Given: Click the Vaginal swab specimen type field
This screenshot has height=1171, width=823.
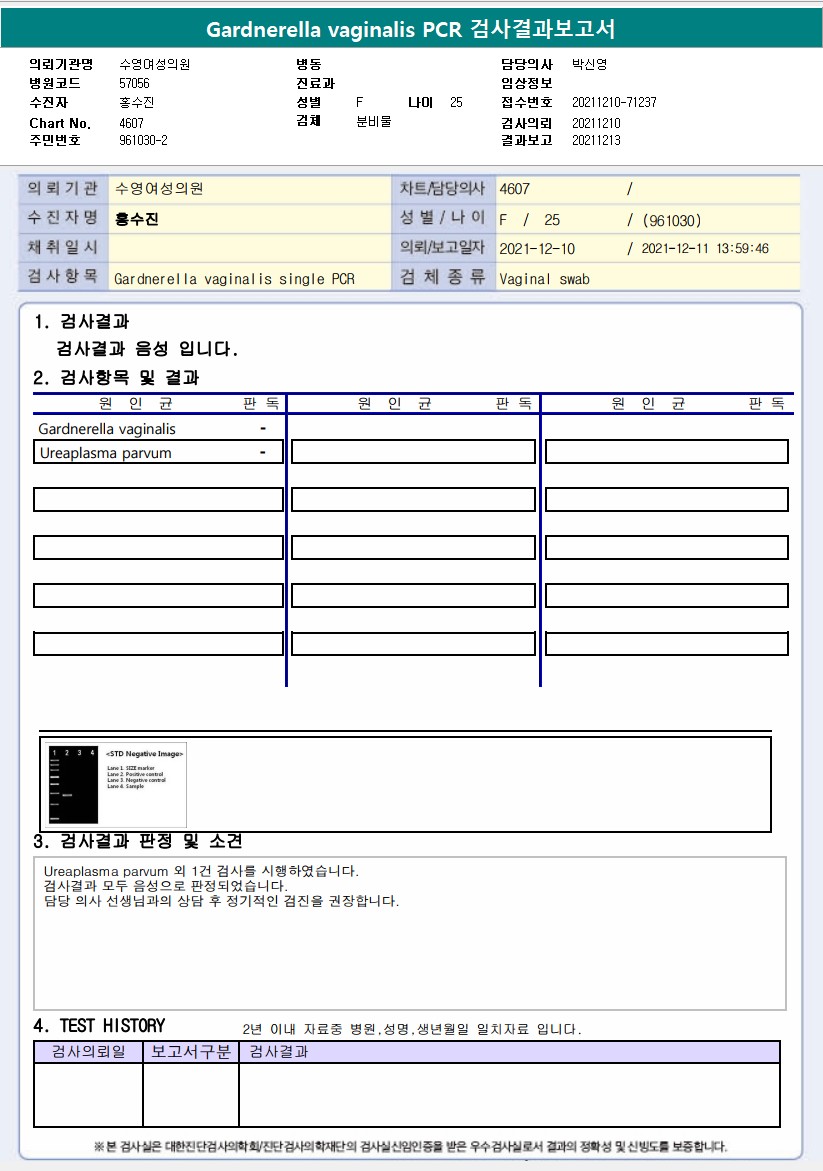Looking at the screenshot, I should pos(647,278).
